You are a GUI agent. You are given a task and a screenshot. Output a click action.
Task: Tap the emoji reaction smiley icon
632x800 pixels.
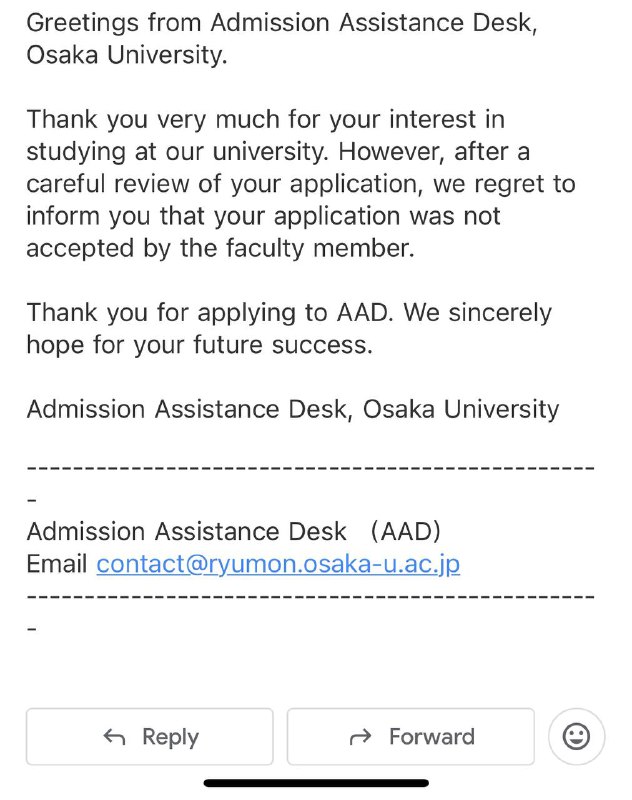point(577,737)
